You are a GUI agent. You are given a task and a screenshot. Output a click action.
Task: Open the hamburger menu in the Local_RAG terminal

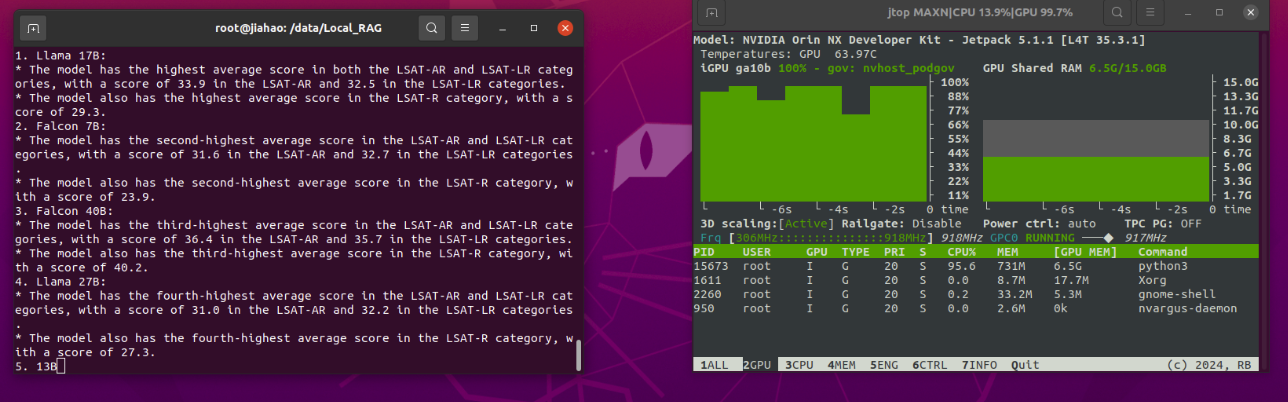pos(464,28)
